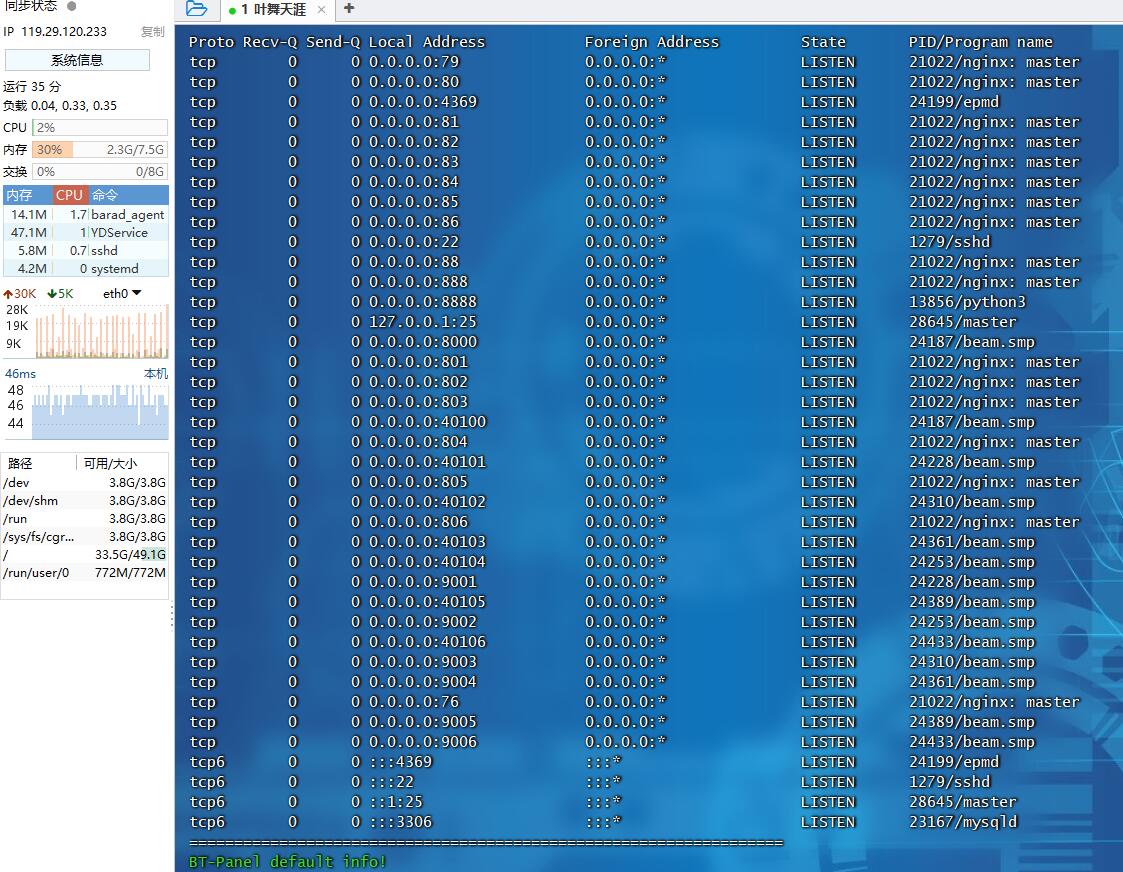Click the 本机 latency label
The height and width of the screenshot is (872, 1123).
155,374
